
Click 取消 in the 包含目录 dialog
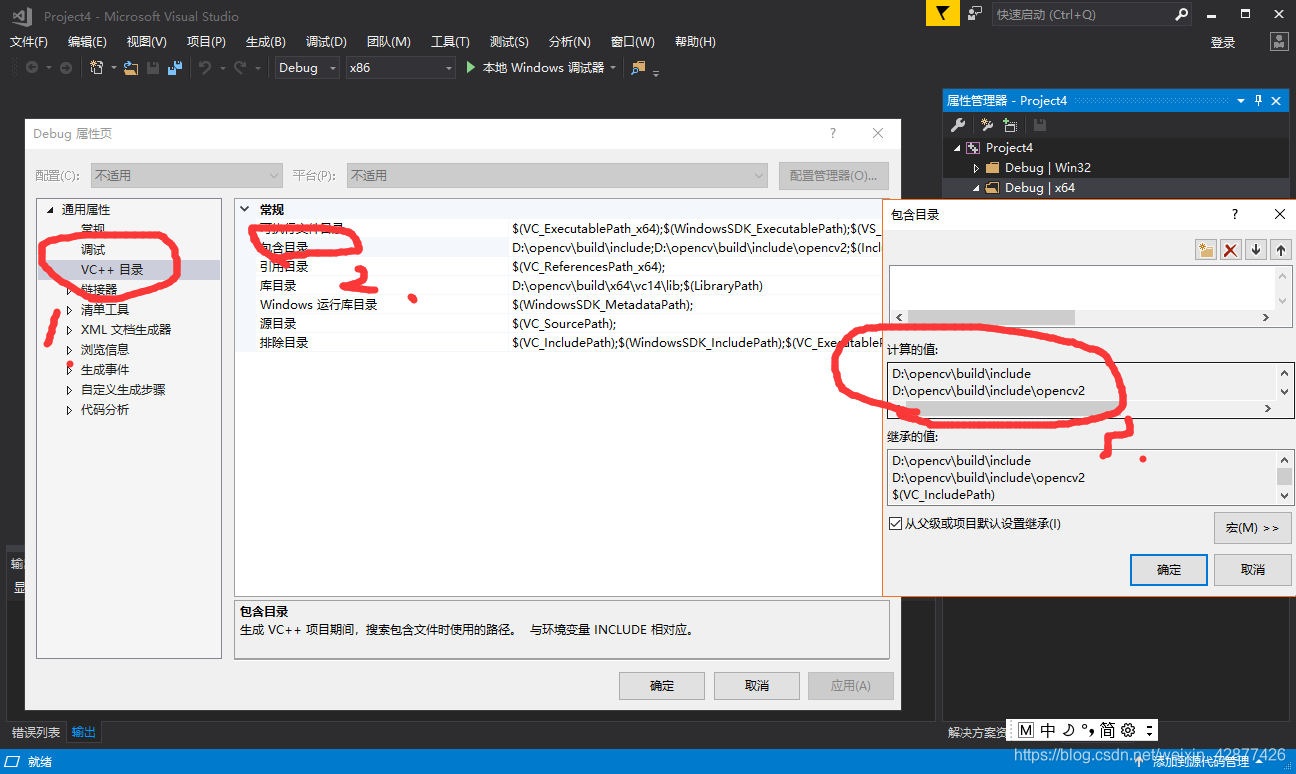(x=1253, y=570)
